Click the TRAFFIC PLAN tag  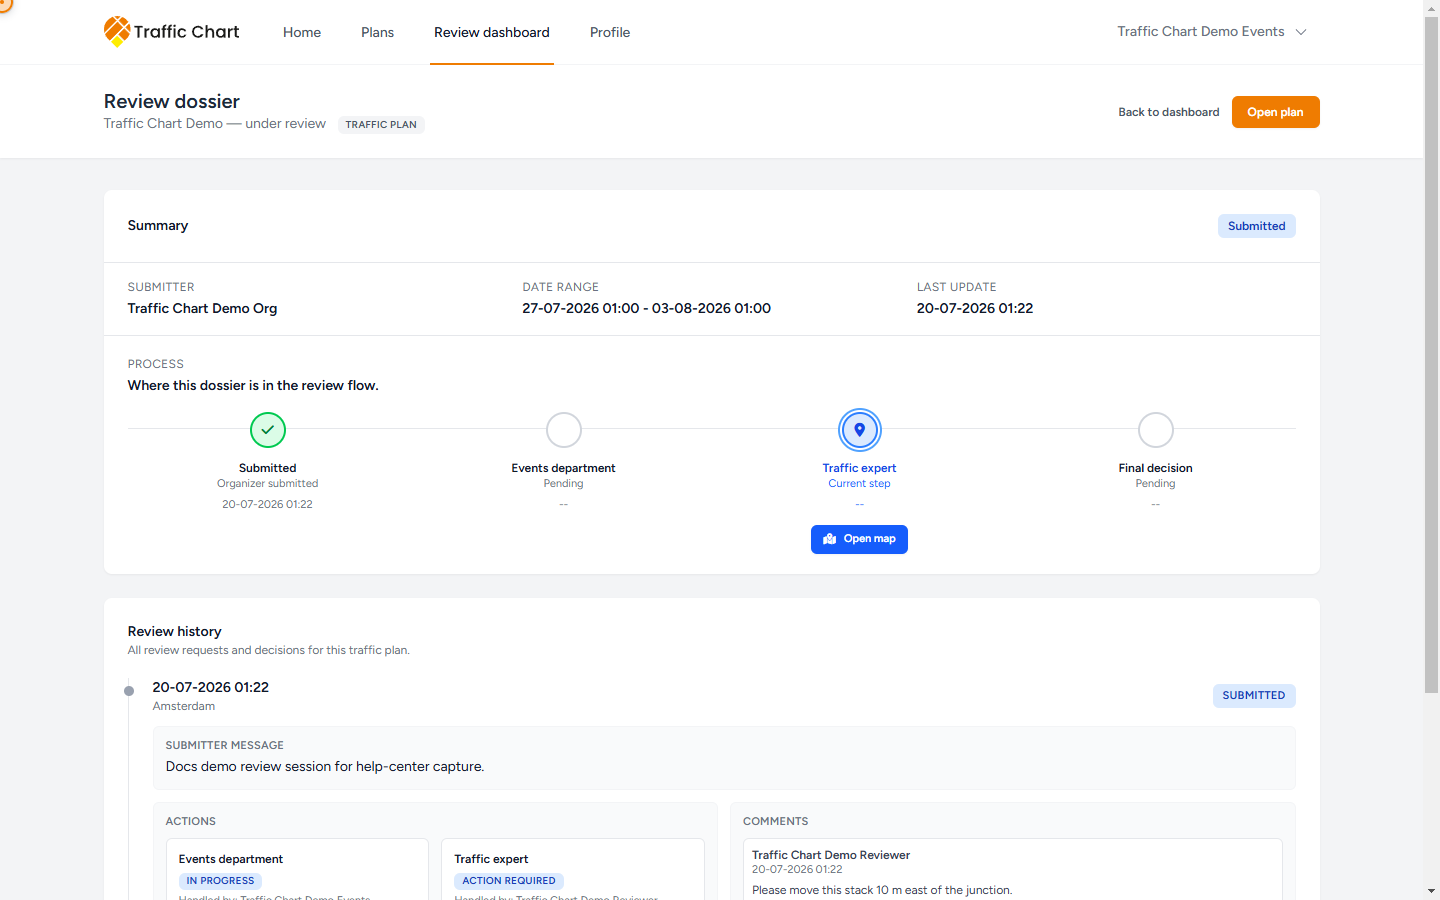(381, 125)
